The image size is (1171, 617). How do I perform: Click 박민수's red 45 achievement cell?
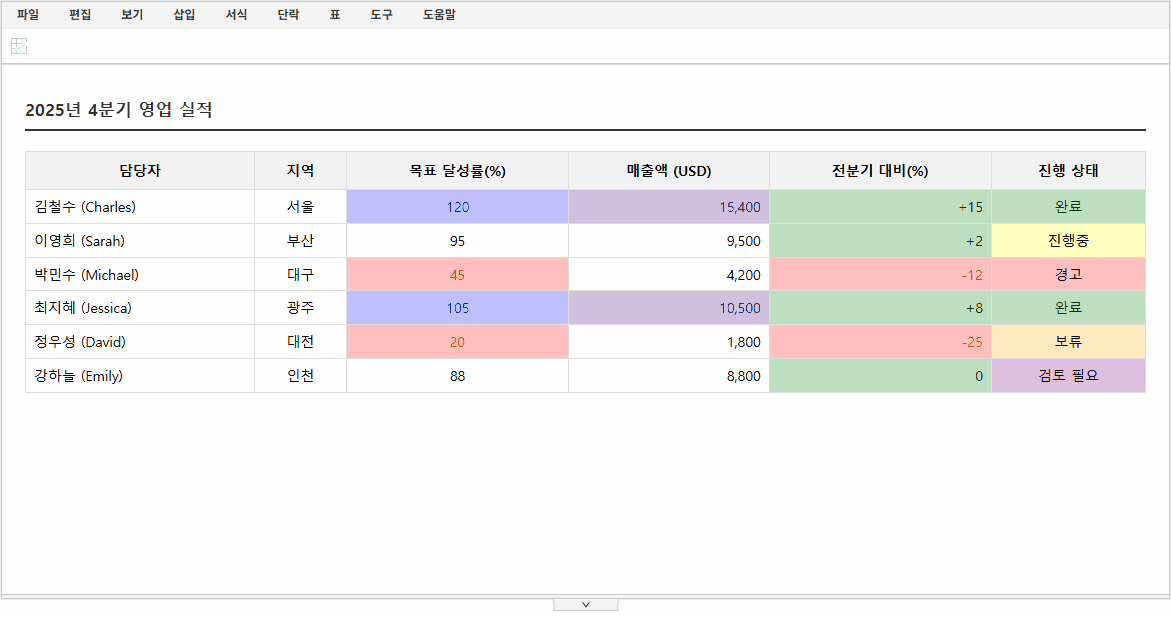click(456, 273)
